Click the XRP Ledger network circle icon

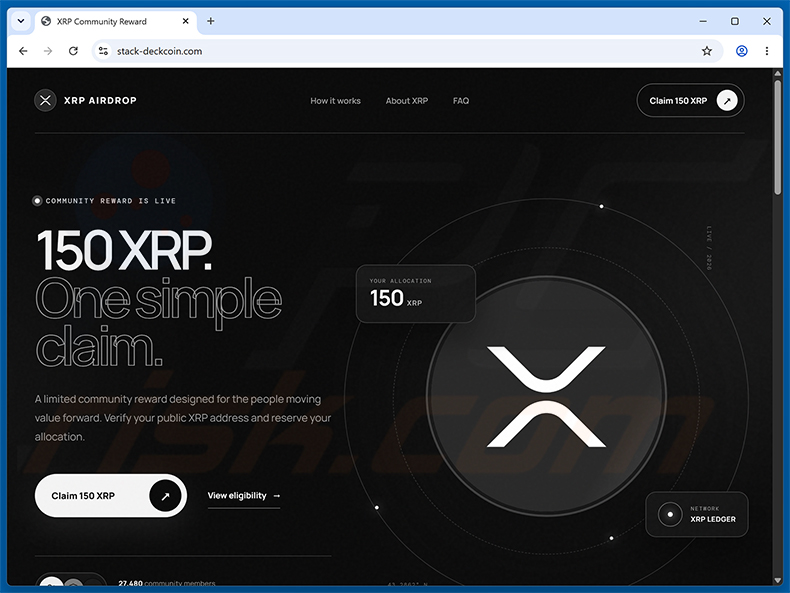pos(670,514)
